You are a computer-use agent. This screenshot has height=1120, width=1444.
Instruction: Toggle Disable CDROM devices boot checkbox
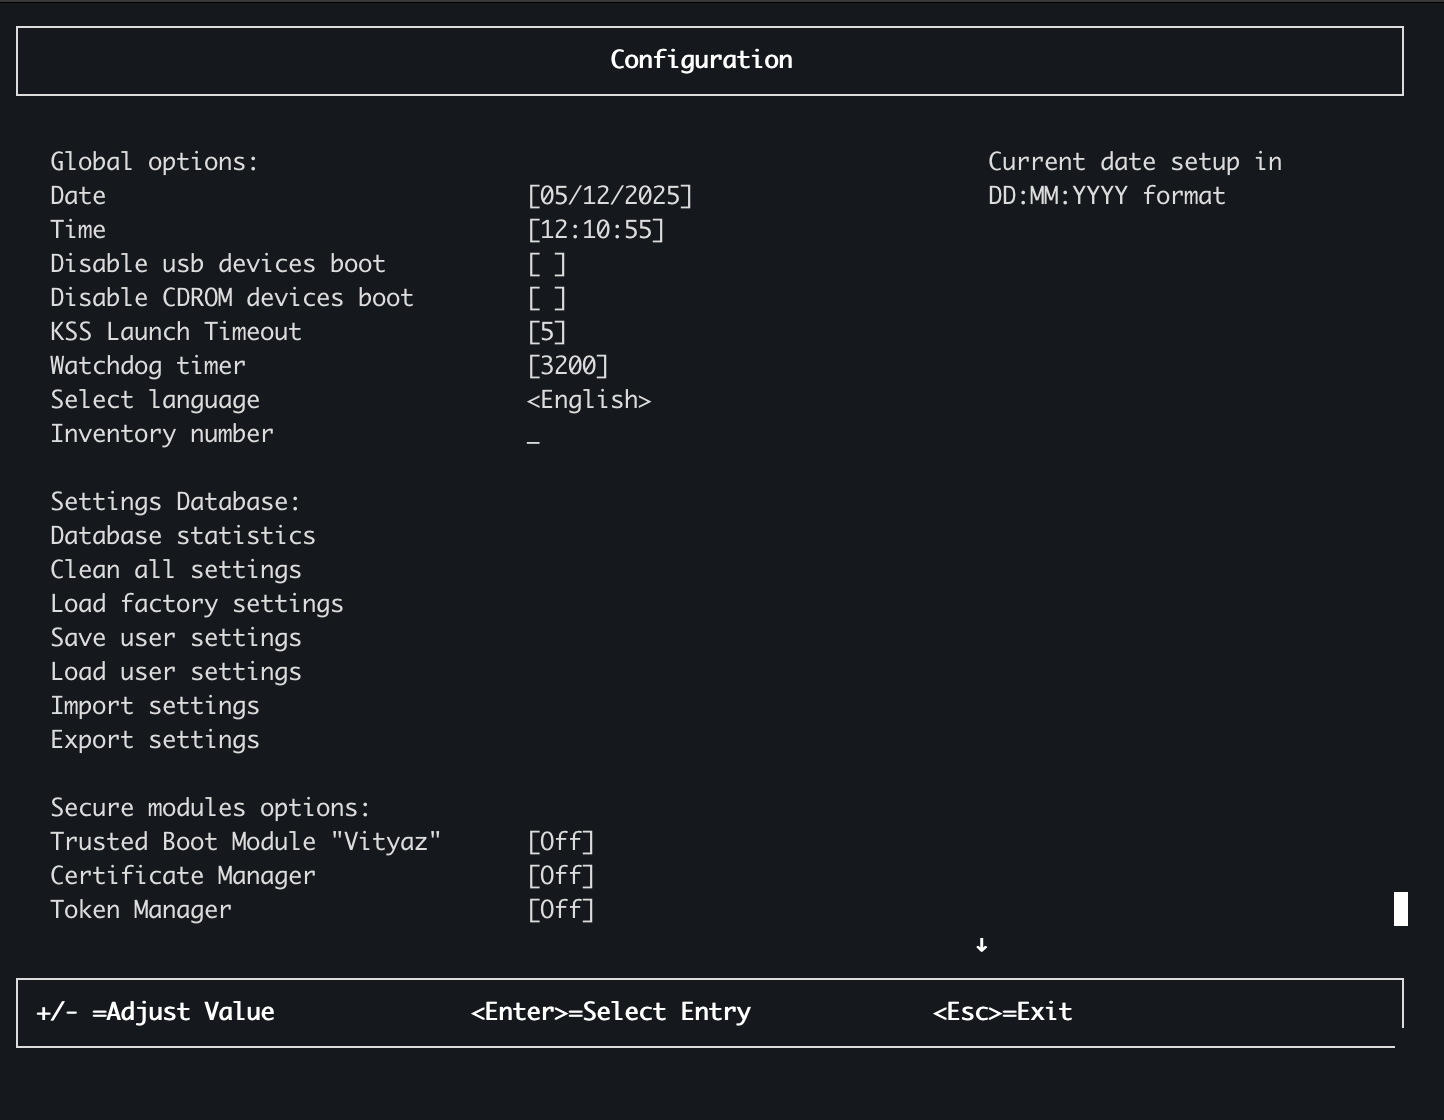(547, 298)
